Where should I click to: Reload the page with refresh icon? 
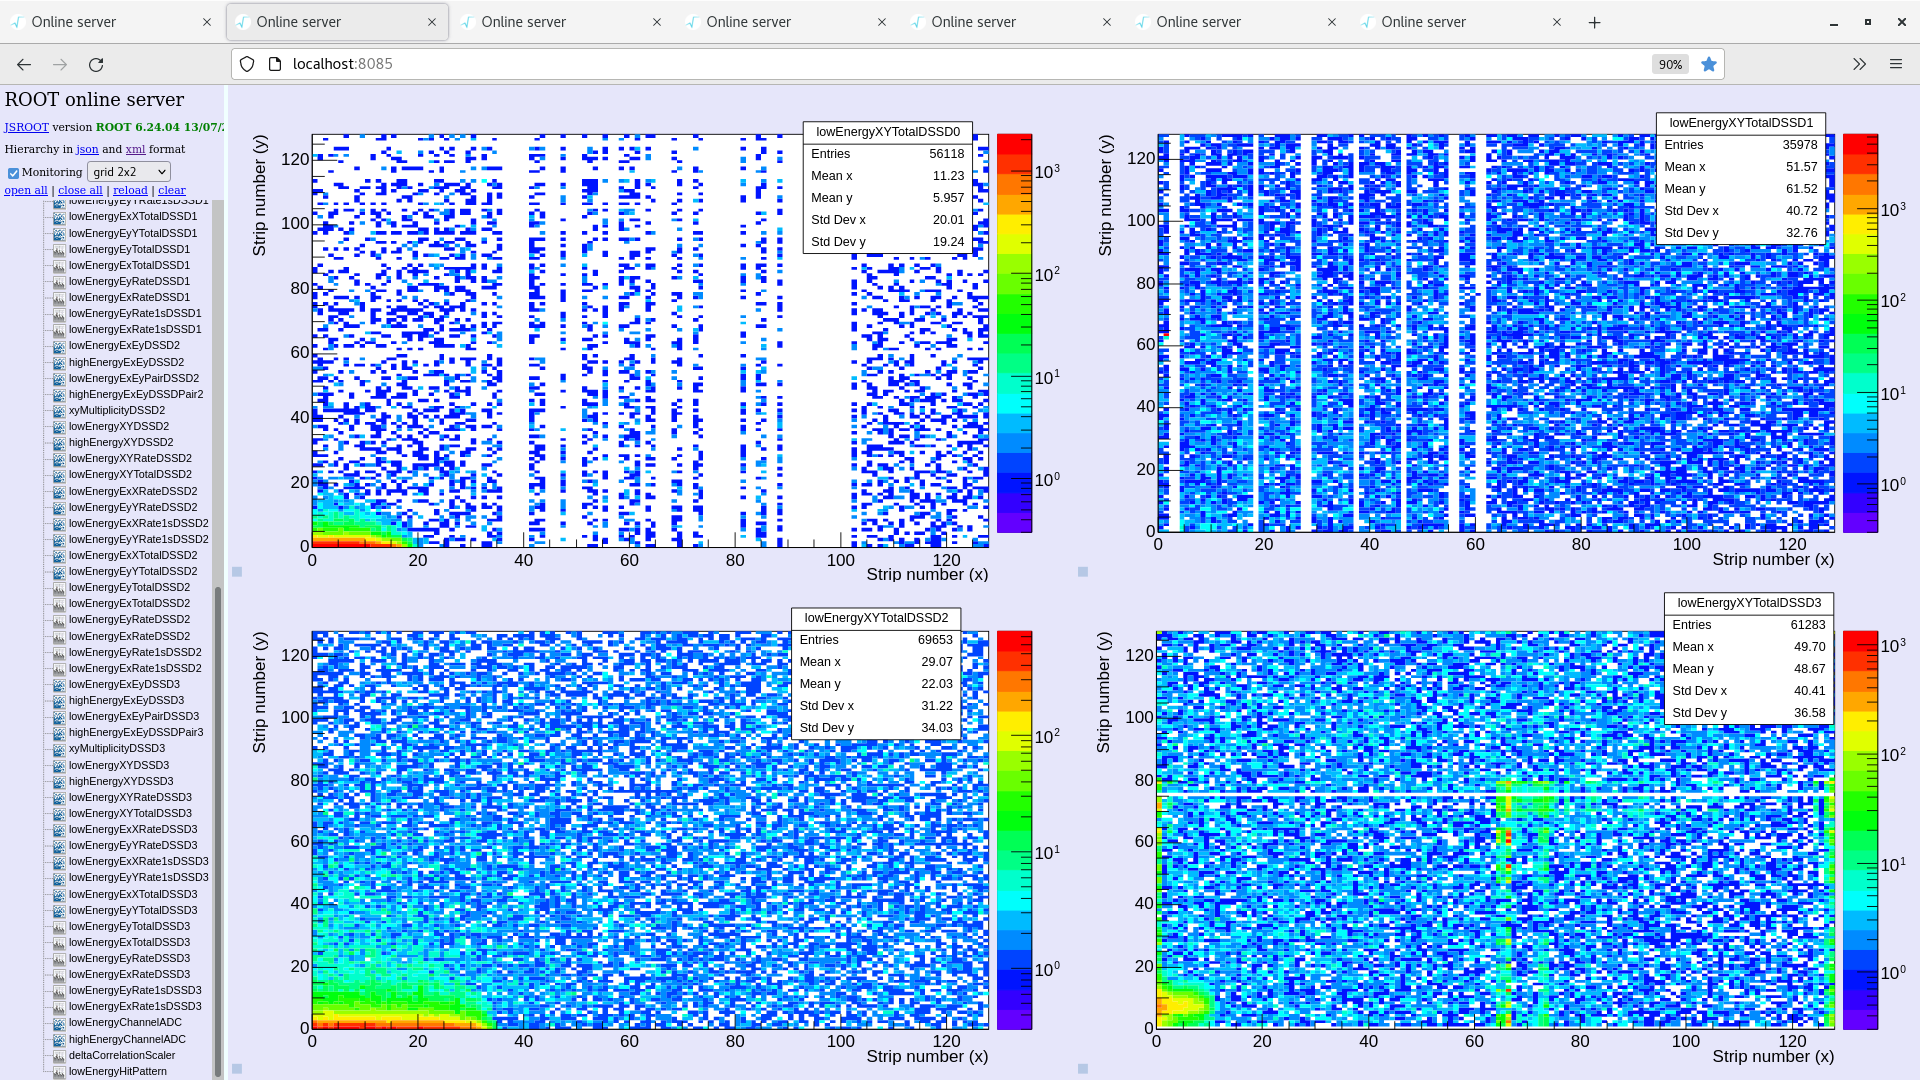click(96, 64)
